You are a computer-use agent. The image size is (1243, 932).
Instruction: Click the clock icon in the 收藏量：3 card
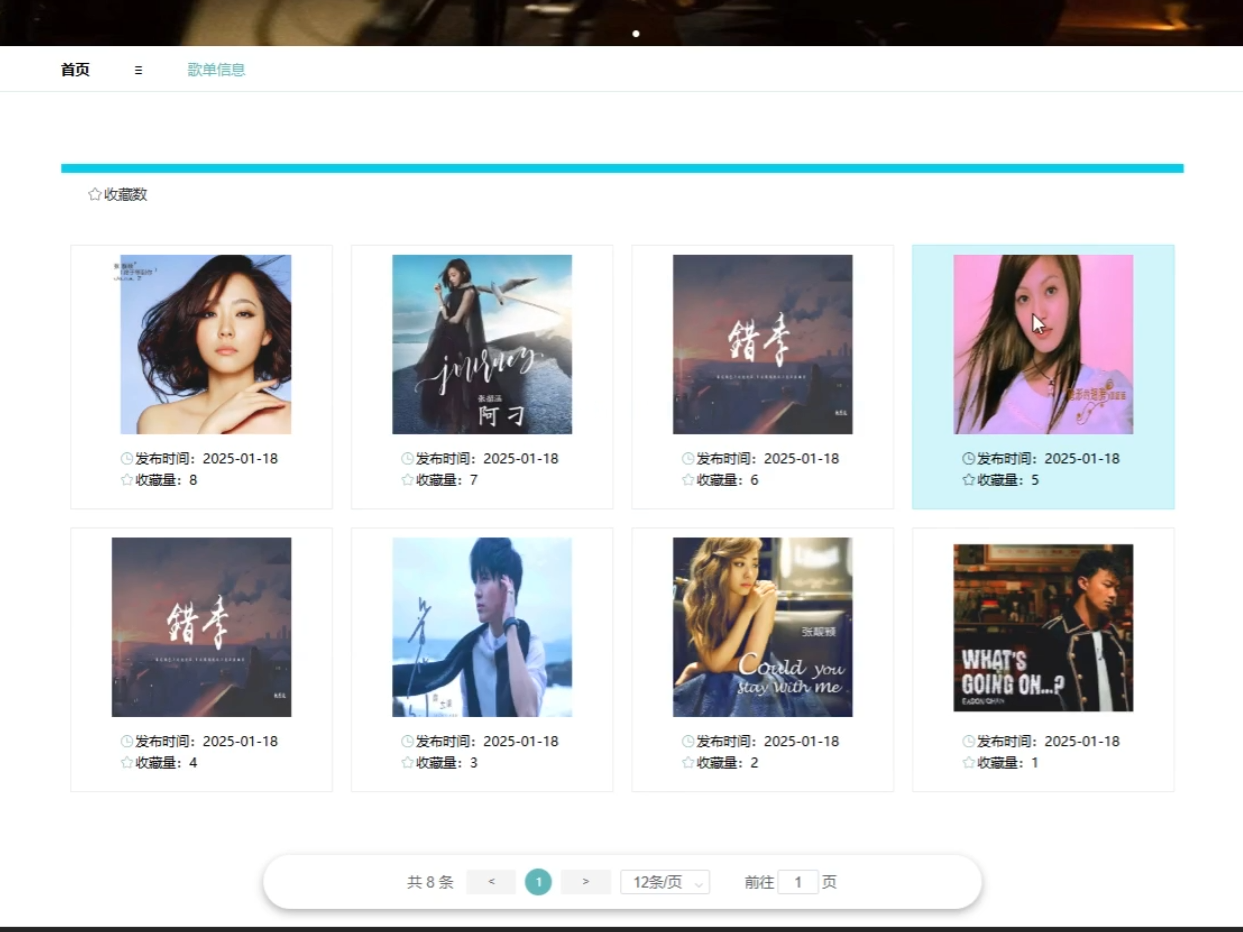[x=407, y=742]
